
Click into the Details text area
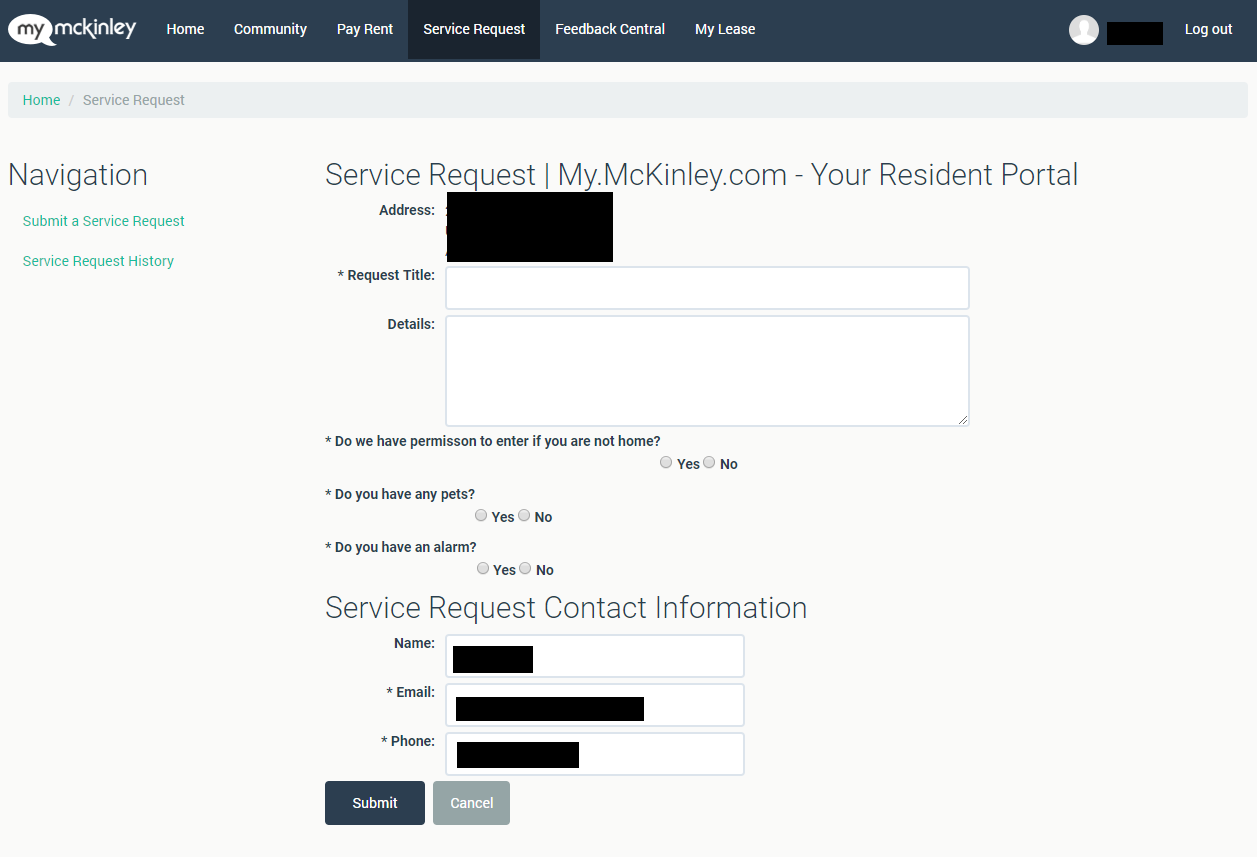click(x=707, y=371)
